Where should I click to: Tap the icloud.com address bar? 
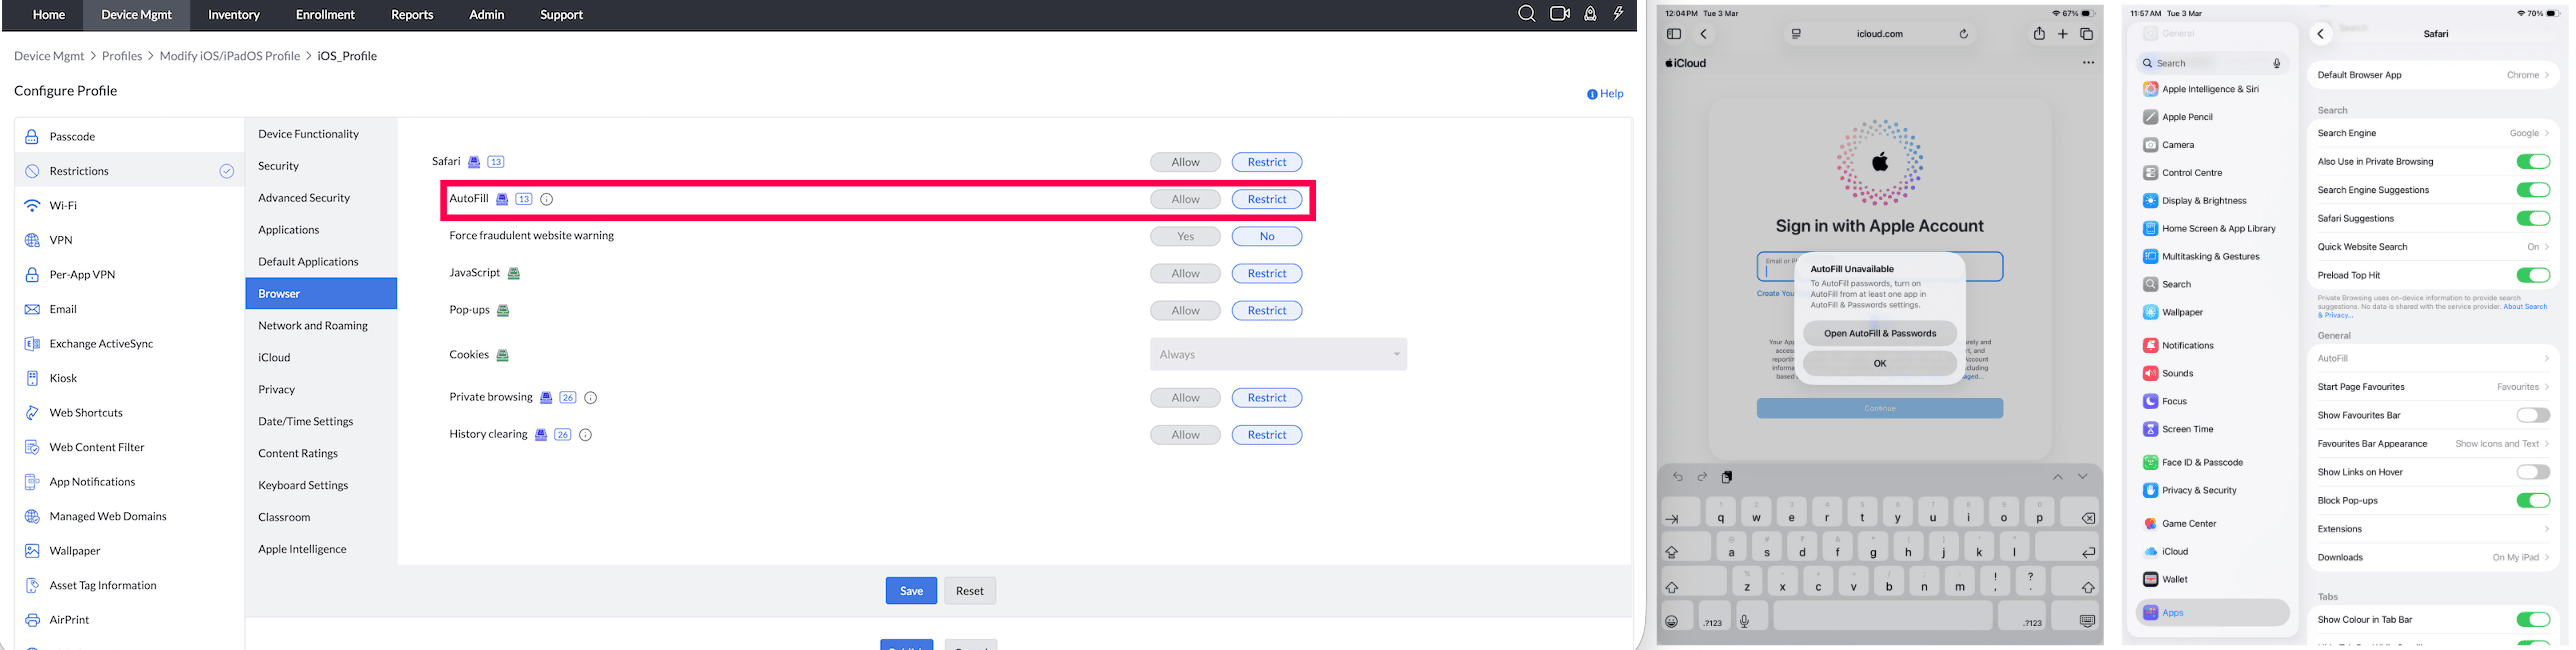tap(1880, 34)
